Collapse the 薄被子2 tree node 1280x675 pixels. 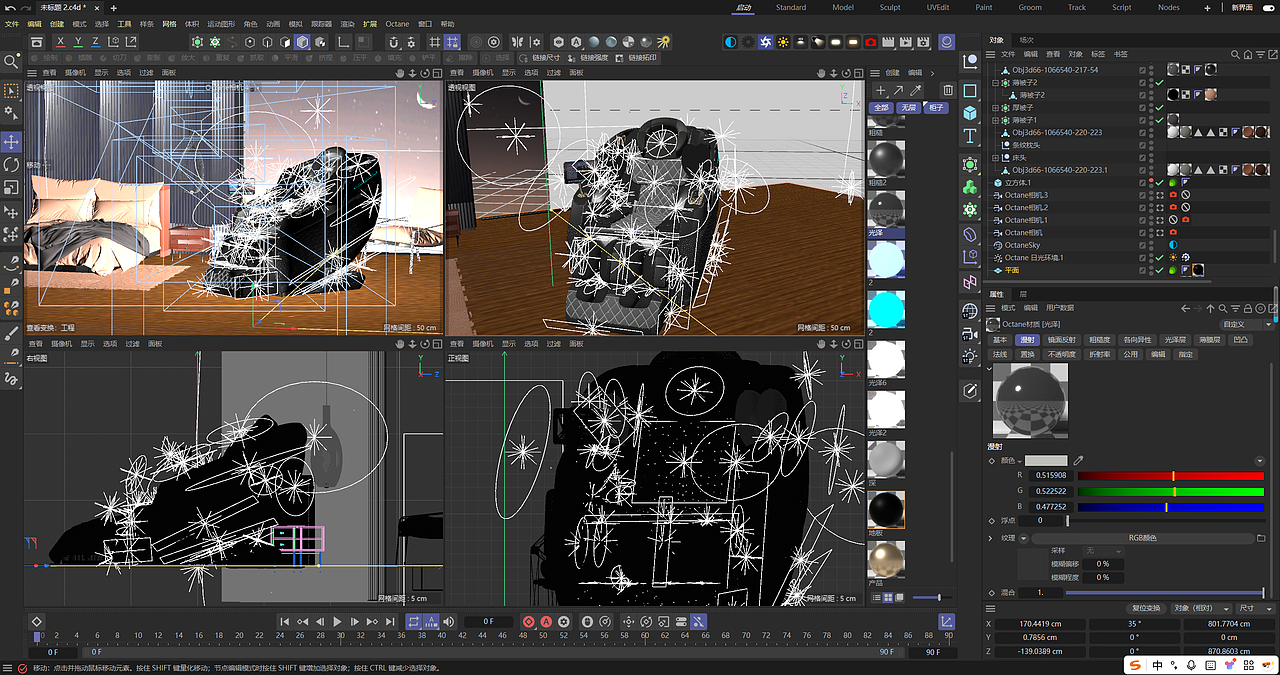tap(994, 83)
